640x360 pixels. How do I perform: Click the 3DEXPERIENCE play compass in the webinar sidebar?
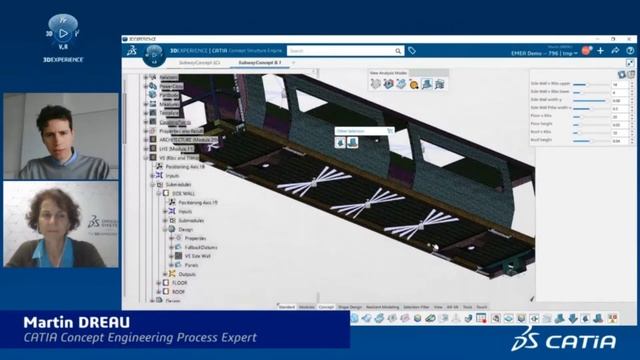point(63,32)
